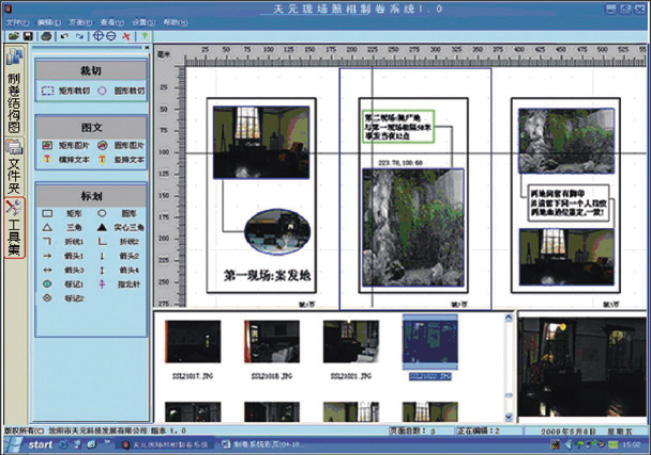The height and width of the screenshot is (455, 651).
Task: Close the tool panel with small x
Action: pos(147,48)
